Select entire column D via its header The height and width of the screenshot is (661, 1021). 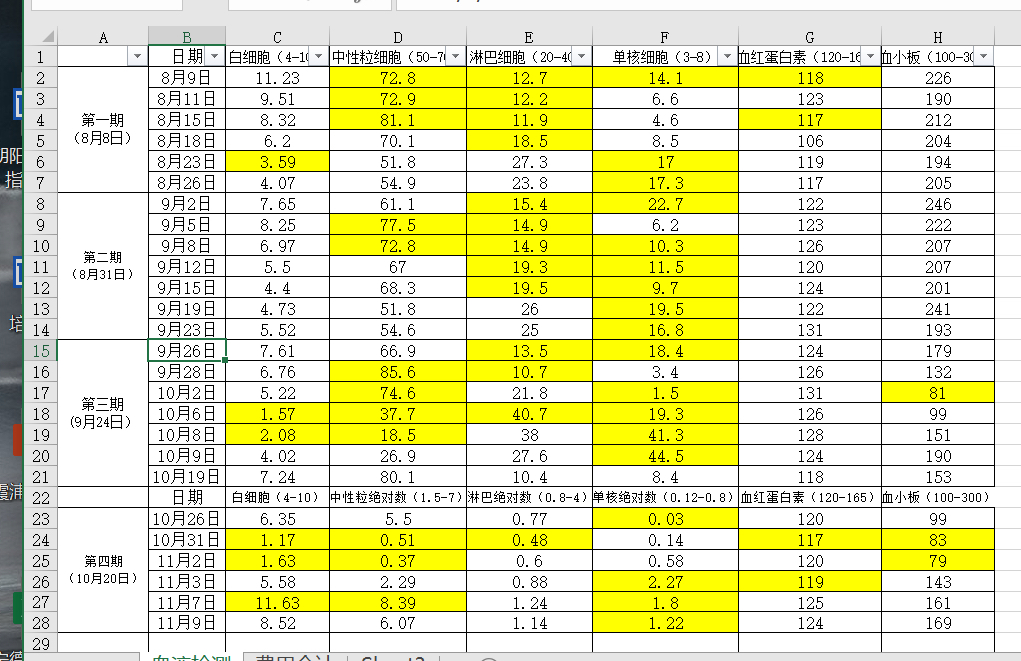tap(397, 37)
